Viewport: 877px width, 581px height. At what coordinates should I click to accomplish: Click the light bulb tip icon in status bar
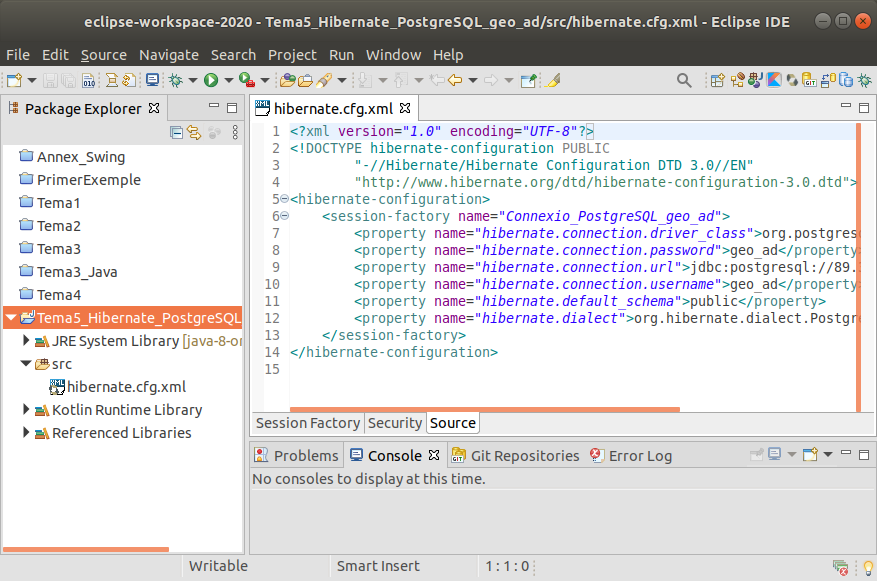(867, 567)
